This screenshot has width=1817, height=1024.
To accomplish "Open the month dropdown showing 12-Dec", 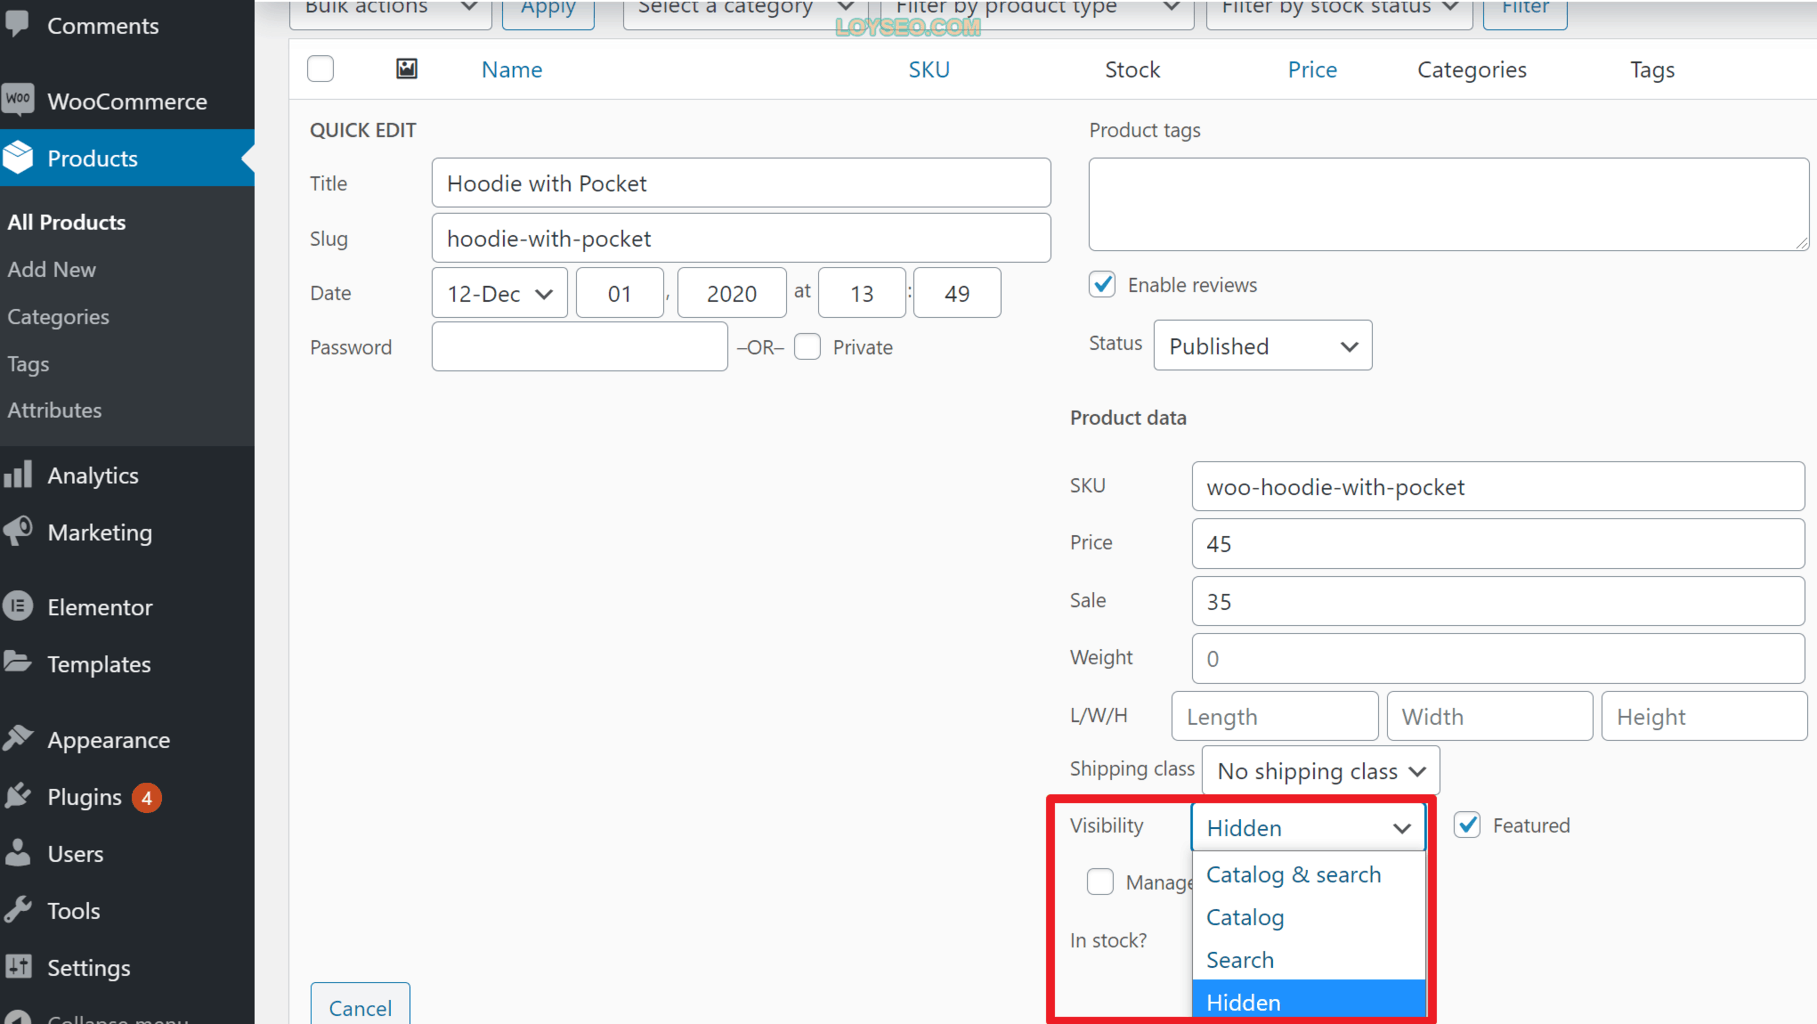I will [500, 293].
